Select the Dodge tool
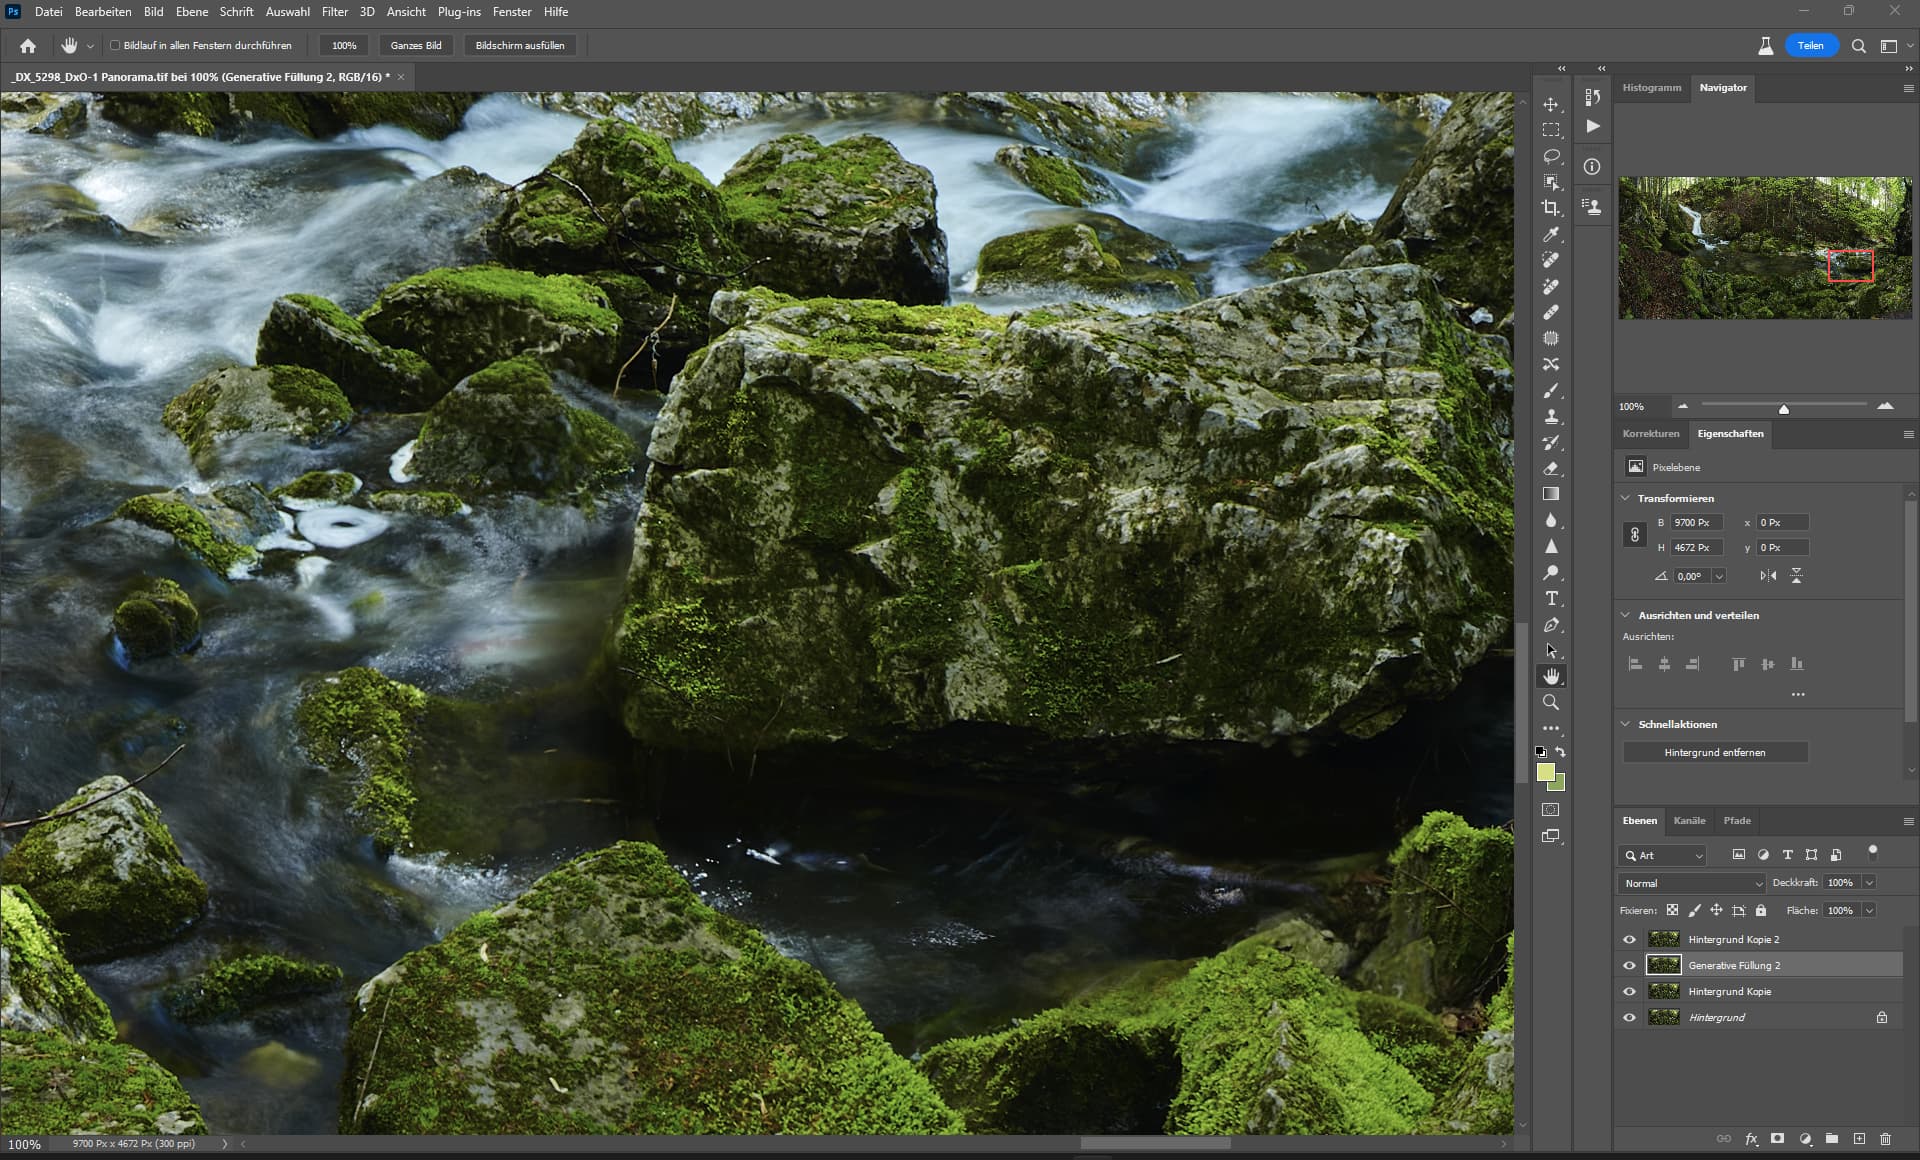Viewport: 1920px width, 1160px height. tap(1551, 572)
